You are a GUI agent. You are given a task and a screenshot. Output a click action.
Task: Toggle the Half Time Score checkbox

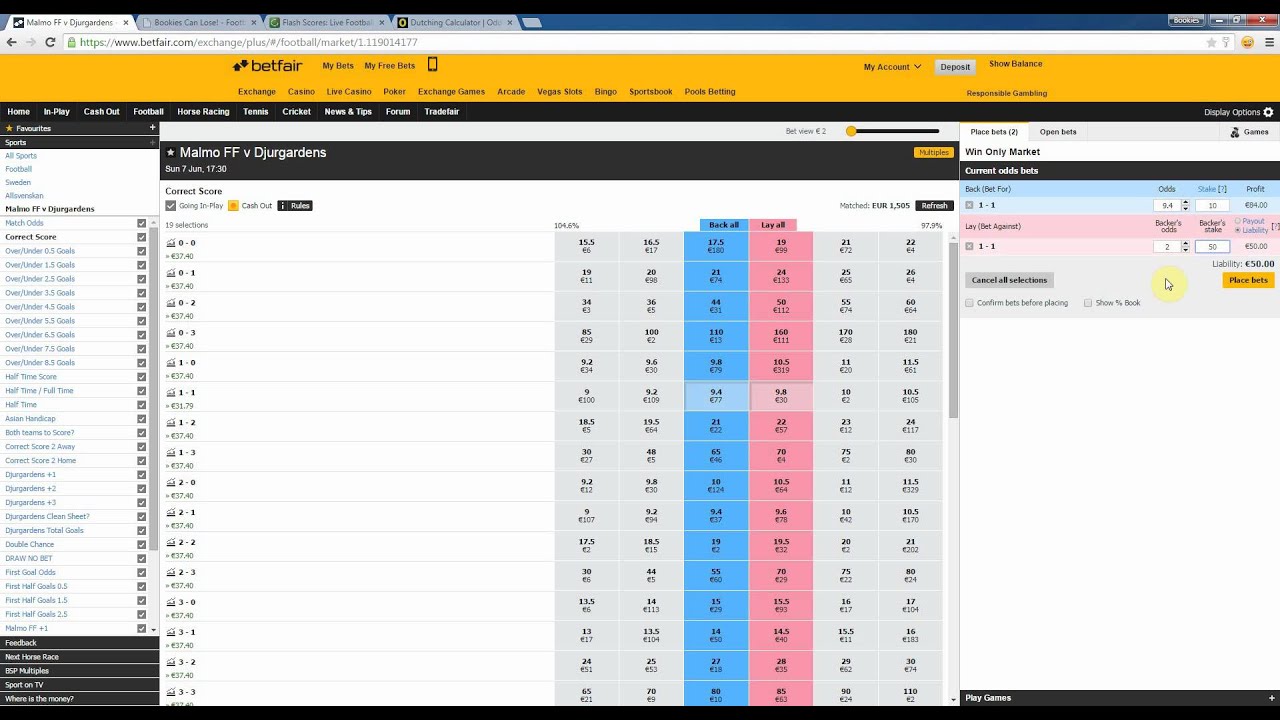[x=141, y=377]
